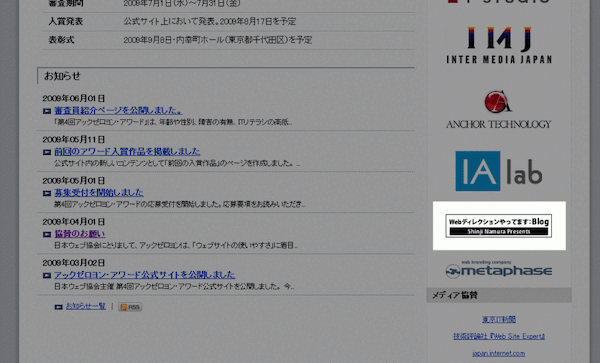
Task: Click arrow bullet beside 前回のアワード入賞作品 news
Action: 47,152
